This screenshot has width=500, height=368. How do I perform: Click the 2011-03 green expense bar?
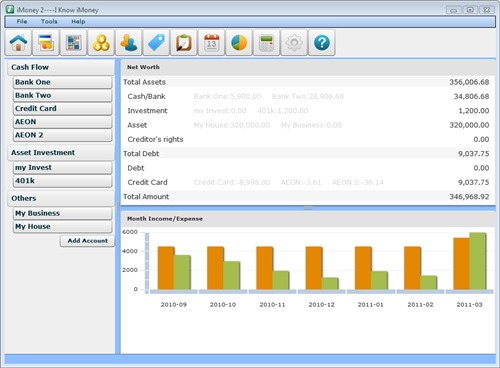coord(478,261)
